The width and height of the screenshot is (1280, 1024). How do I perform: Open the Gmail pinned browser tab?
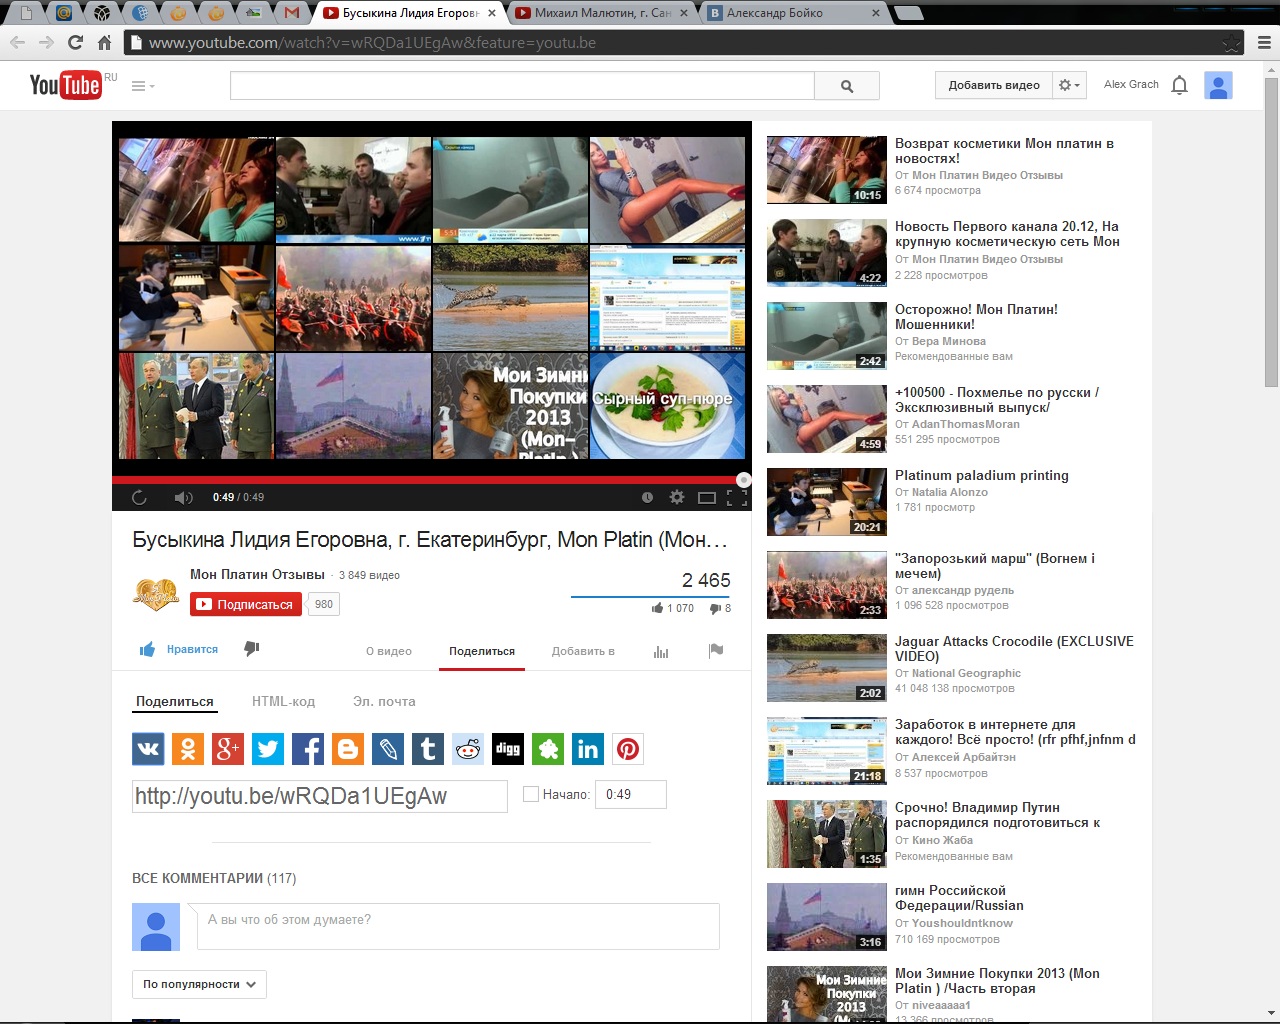click(x=291, y=13)
